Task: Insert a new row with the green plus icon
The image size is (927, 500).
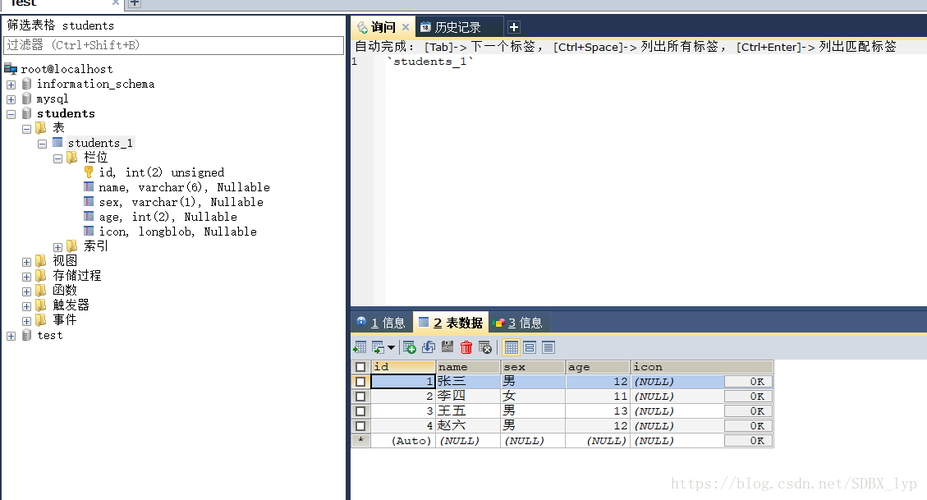Action: [x=409, y=348]
